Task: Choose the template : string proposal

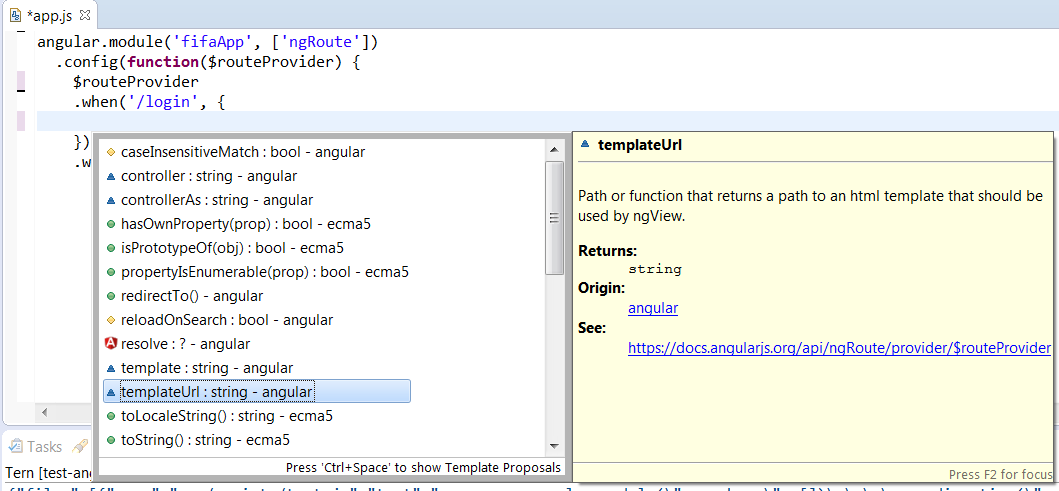Action: click(207, 368)
